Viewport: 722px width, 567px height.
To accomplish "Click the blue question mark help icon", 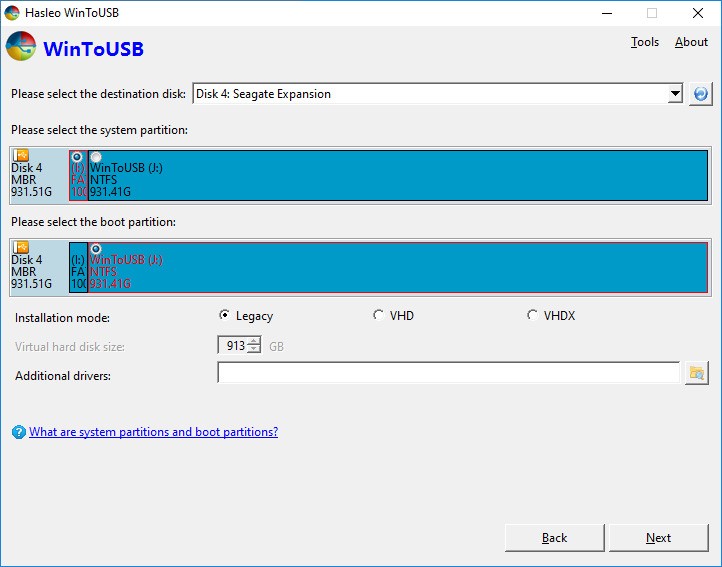I will coord(18,432).
